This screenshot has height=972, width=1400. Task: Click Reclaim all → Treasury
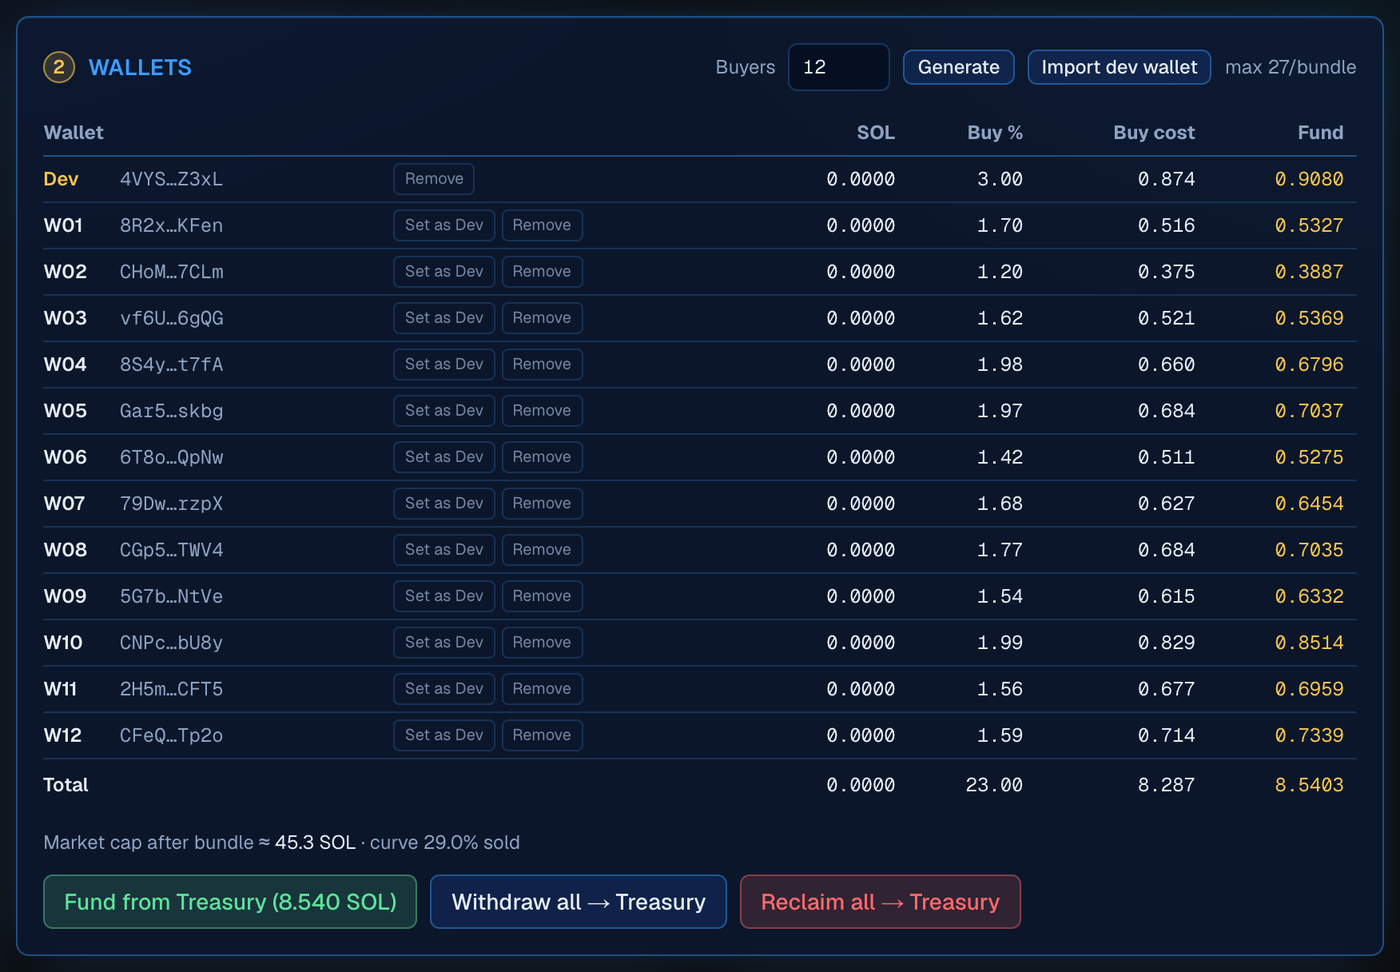click(880, 902)
